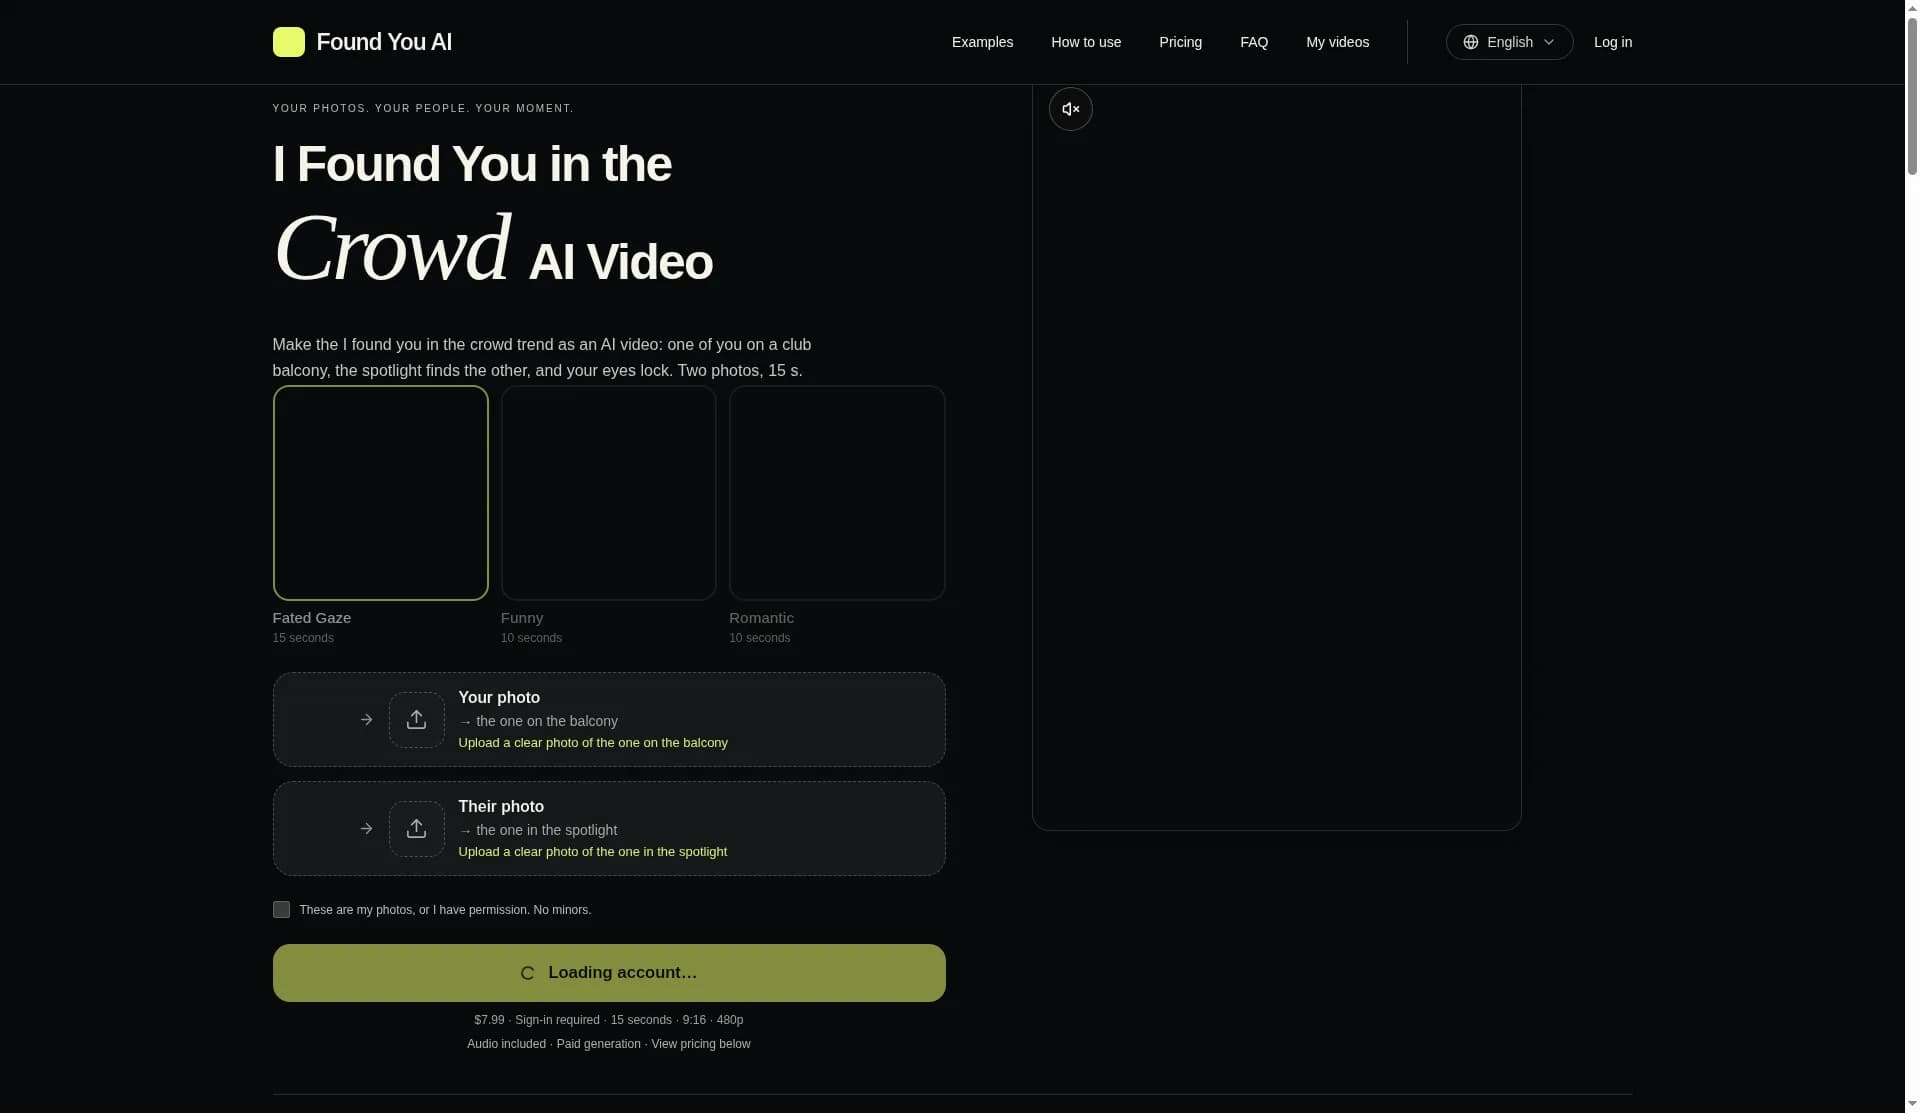Screen dimensions: 1920x1113
Task: Click the Log in link
Action: point(1612,42)
